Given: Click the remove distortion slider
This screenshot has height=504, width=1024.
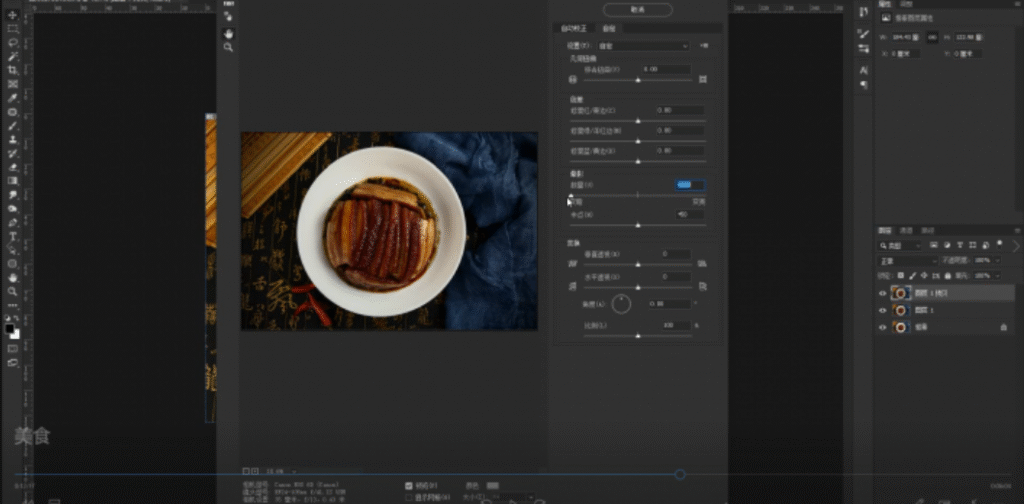Looking at the screenshot, I should pyautogui.click(x=637, y=80).
